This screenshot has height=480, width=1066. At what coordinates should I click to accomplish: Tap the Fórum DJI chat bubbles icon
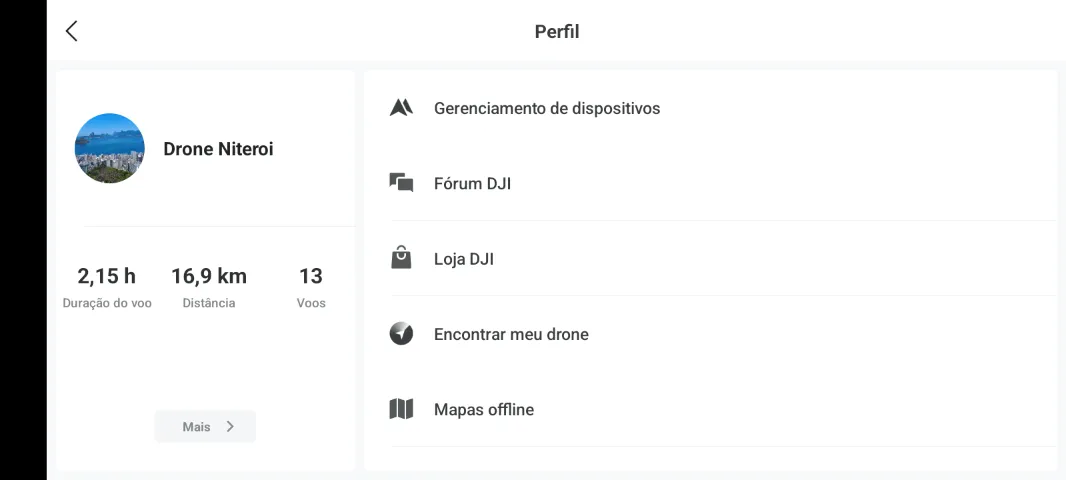coord(401,183)
